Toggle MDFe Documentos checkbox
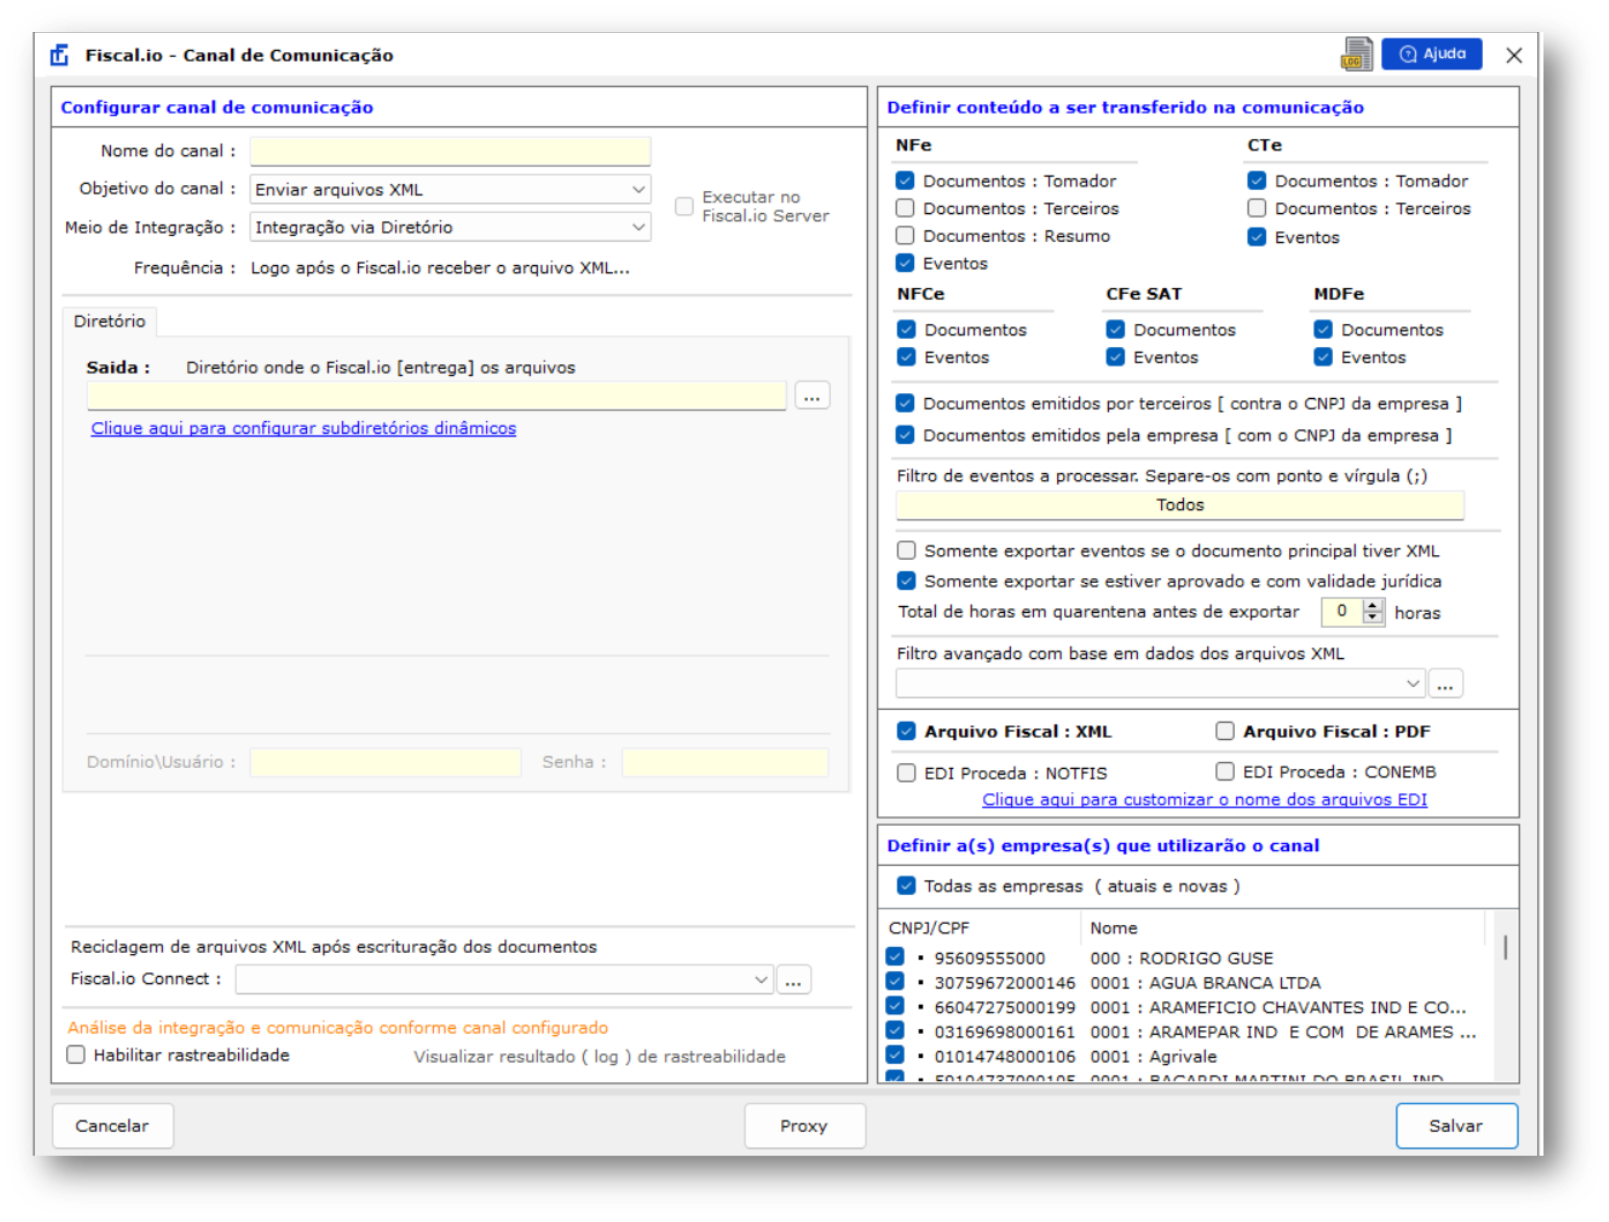The width and height of the screenshot is (1609, 1222). (1323, 329)
